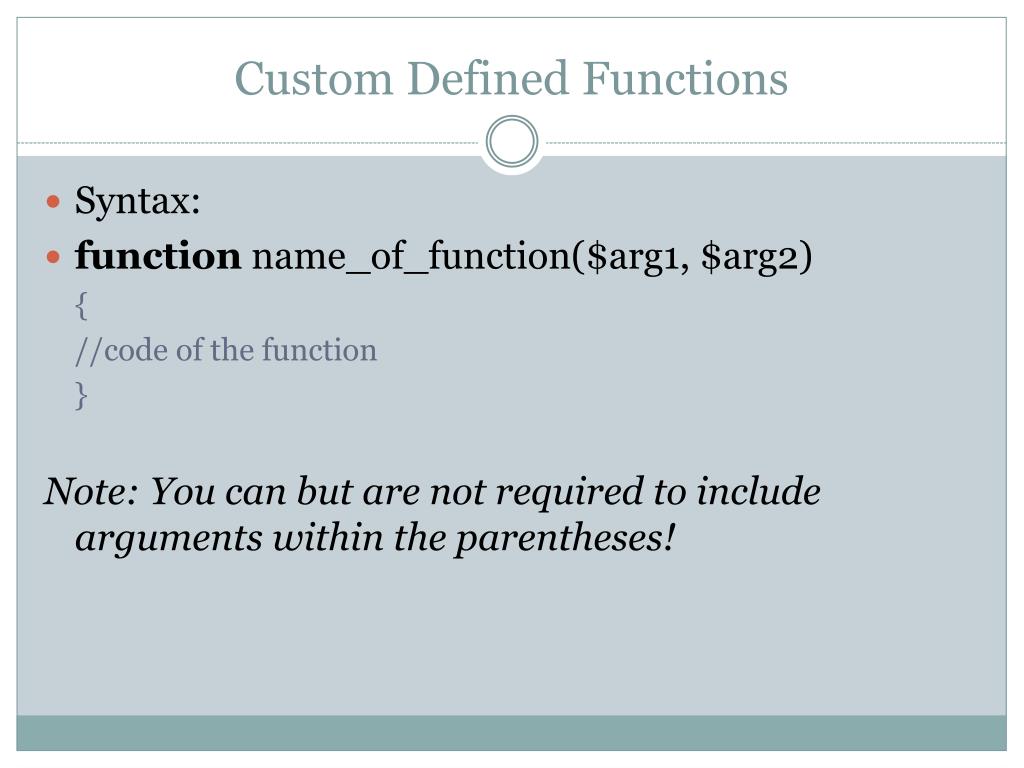This screenshot has width=1024, height=768.
Task: Click the word Functions in the title
Action: [685, 78]
